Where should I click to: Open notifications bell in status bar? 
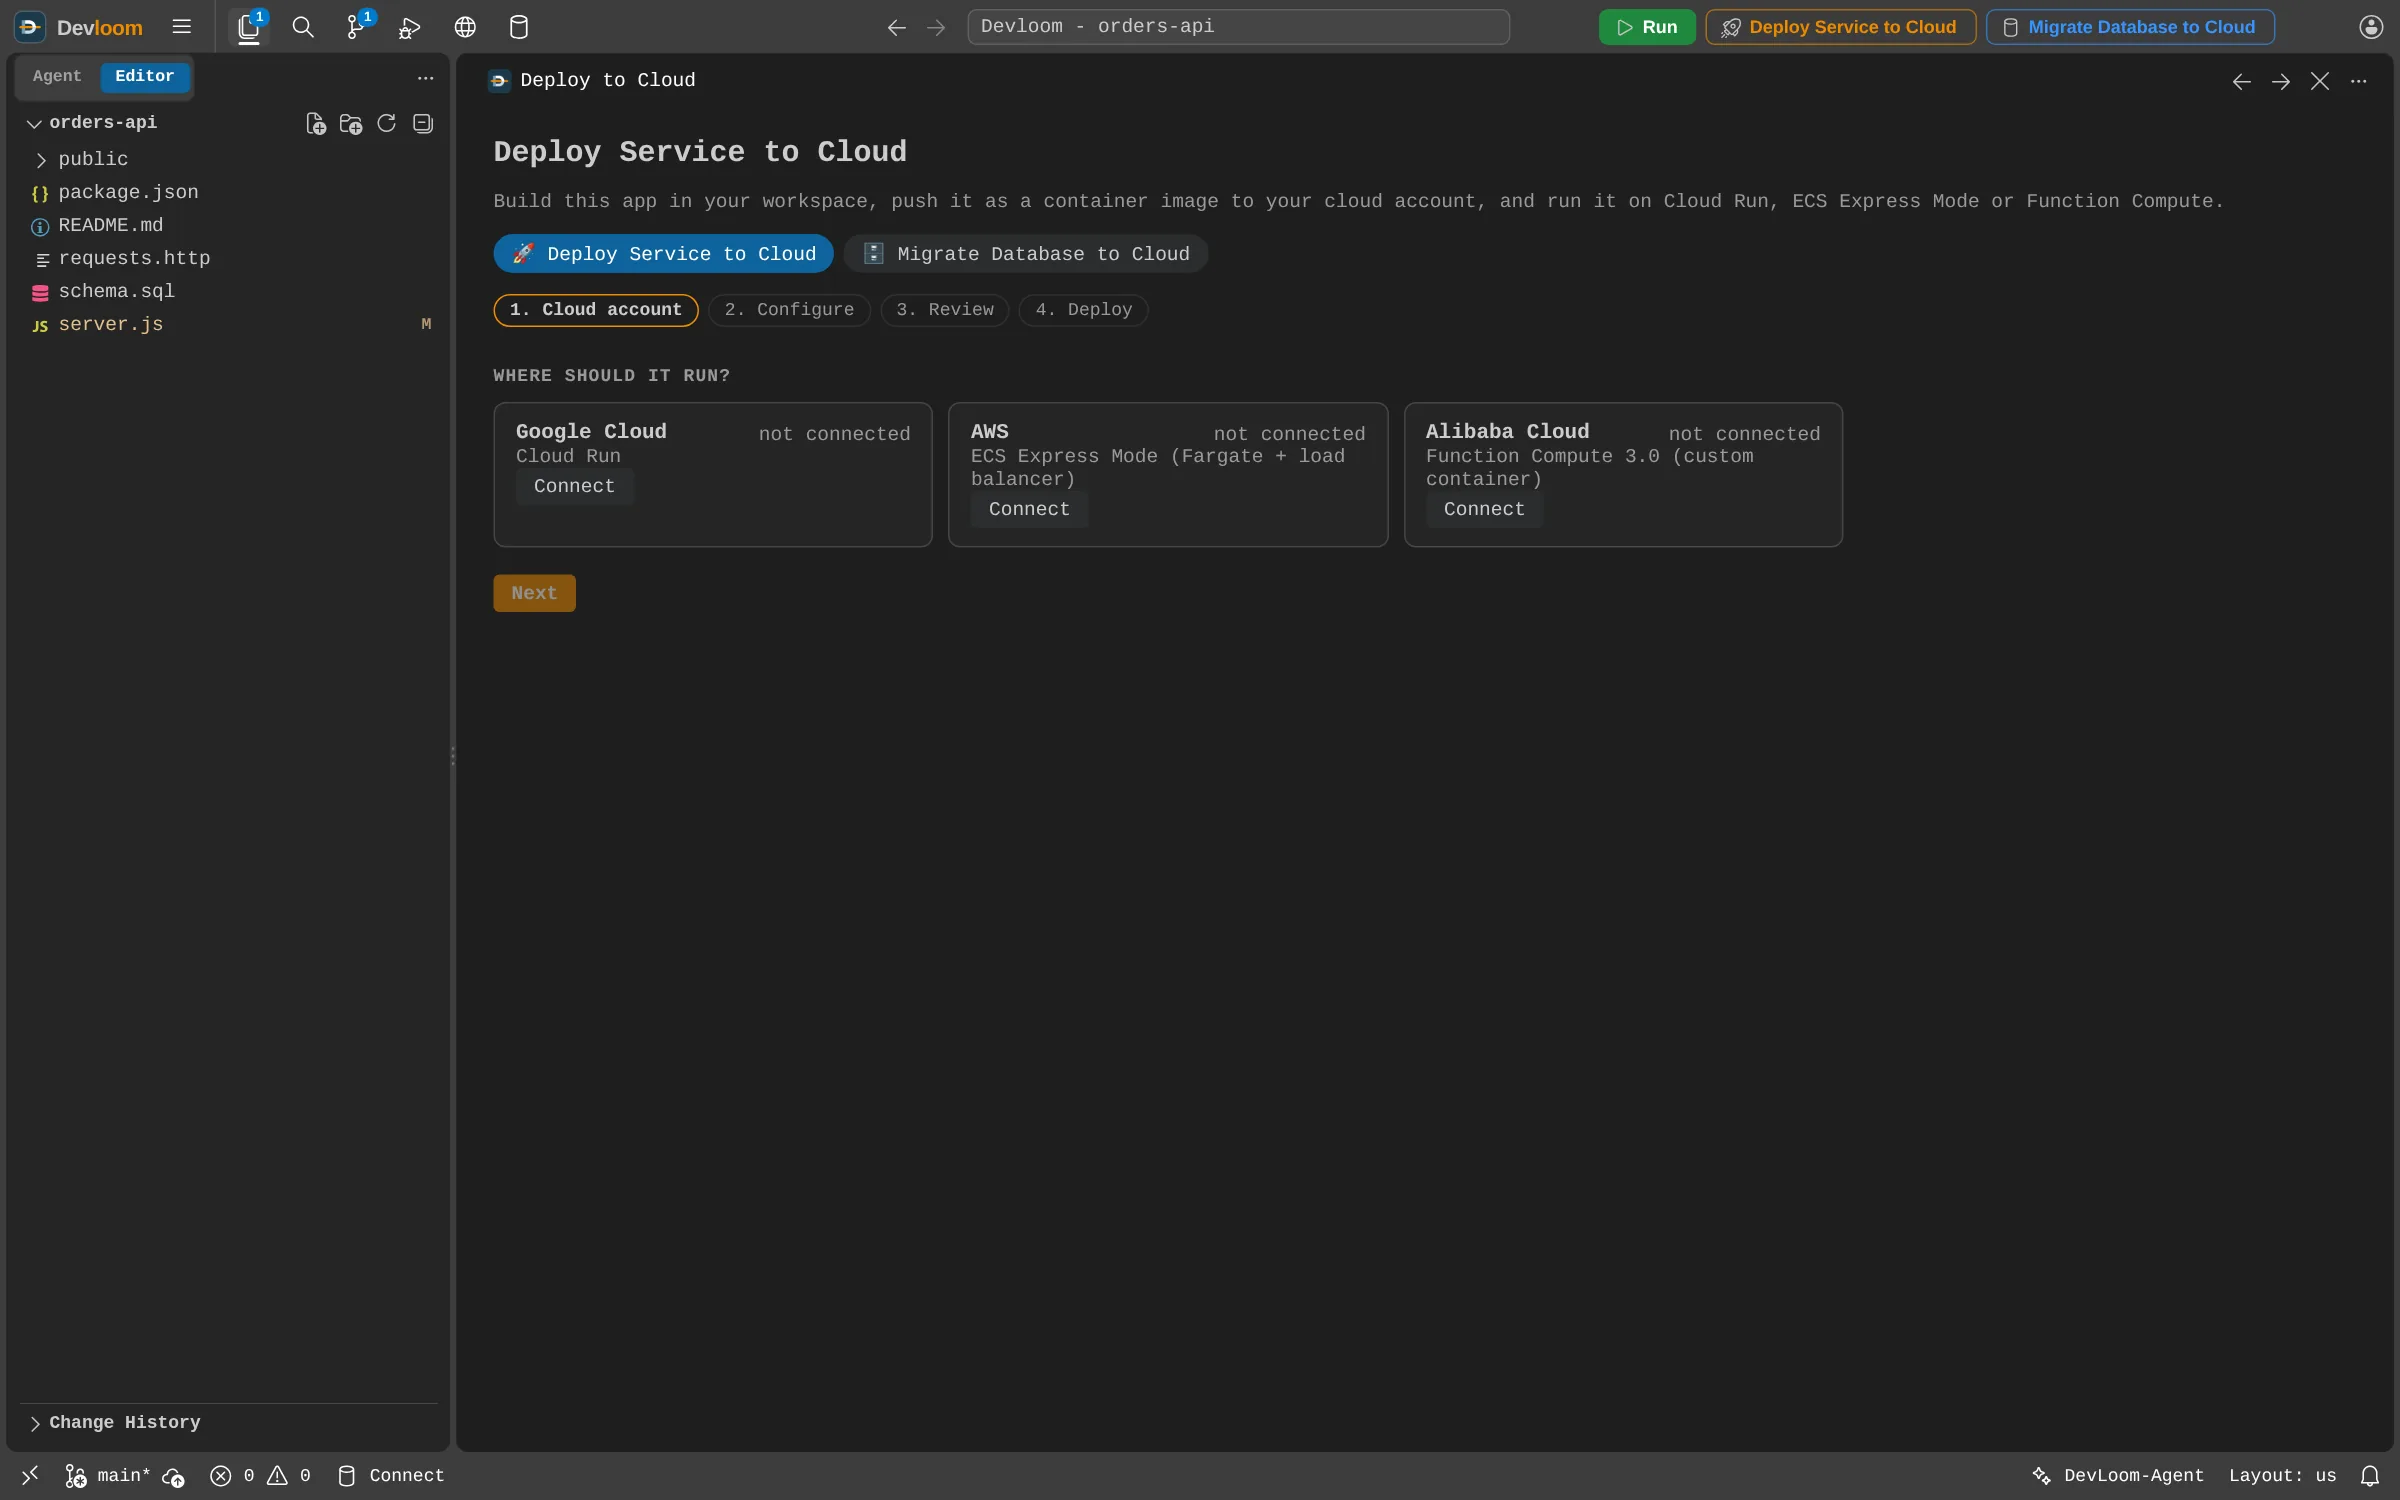pyautogui.click(x=2370, y=1476)
